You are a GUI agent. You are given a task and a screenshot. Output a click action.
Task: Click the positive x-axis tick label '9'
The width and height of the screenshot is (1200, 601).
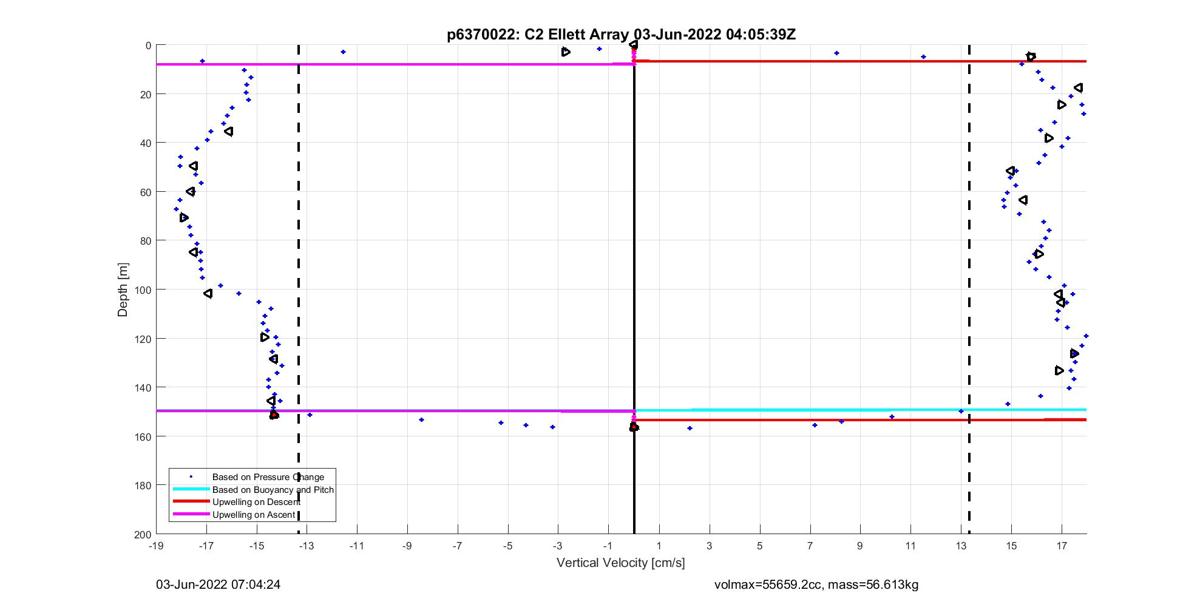point(860,546)
